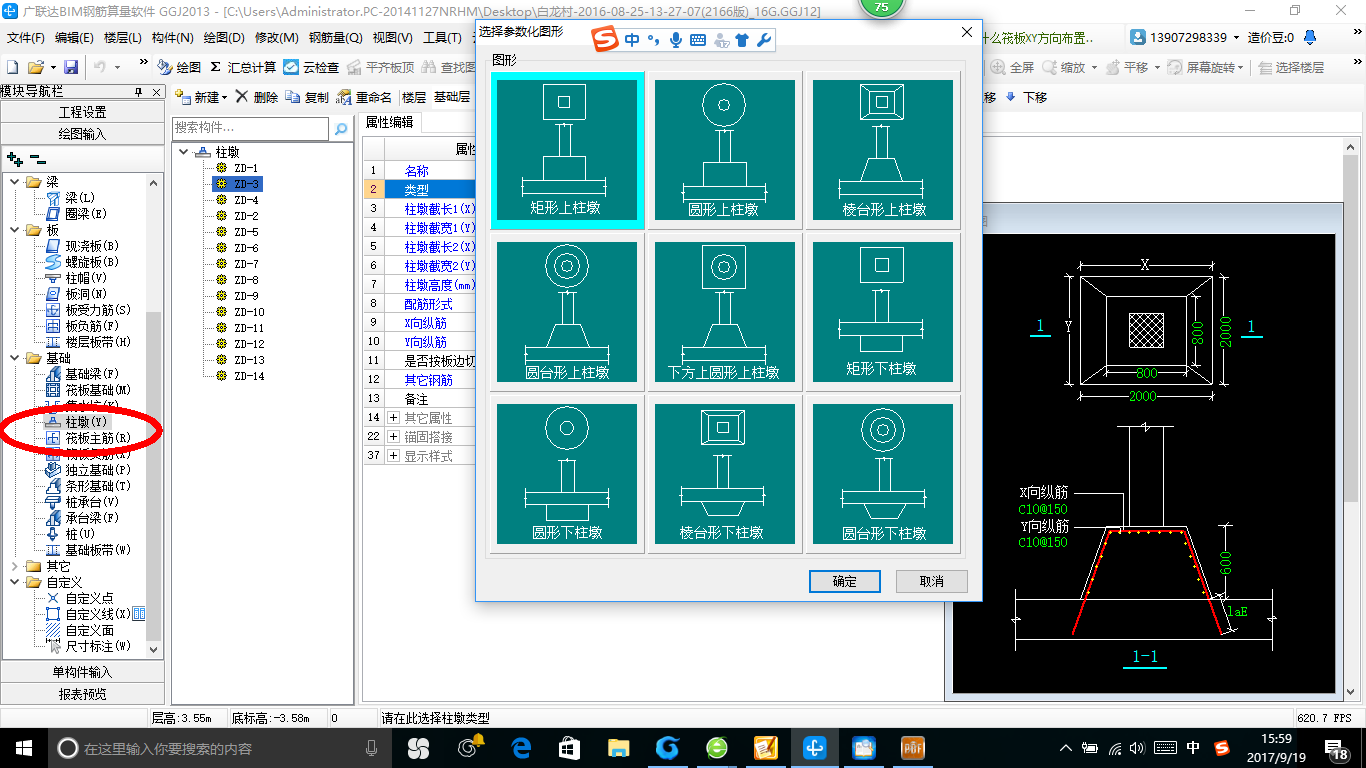
Task: Click the 复制 copy button
Action: (307, 97)
